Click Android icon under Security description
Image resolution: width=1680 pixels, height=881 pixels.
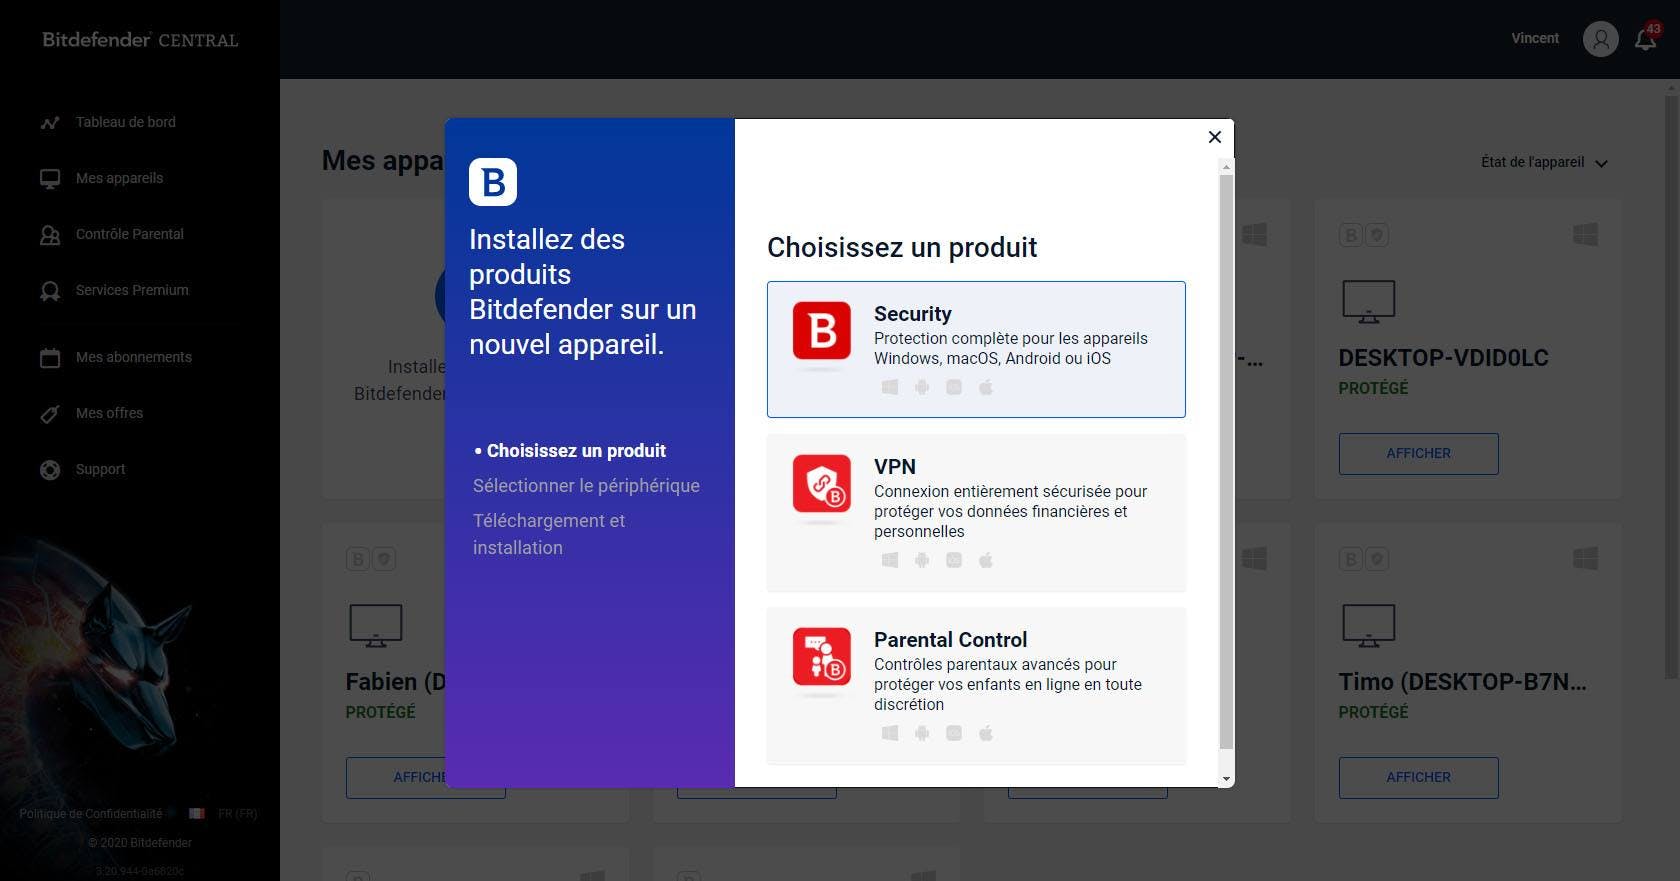point(922,387)
